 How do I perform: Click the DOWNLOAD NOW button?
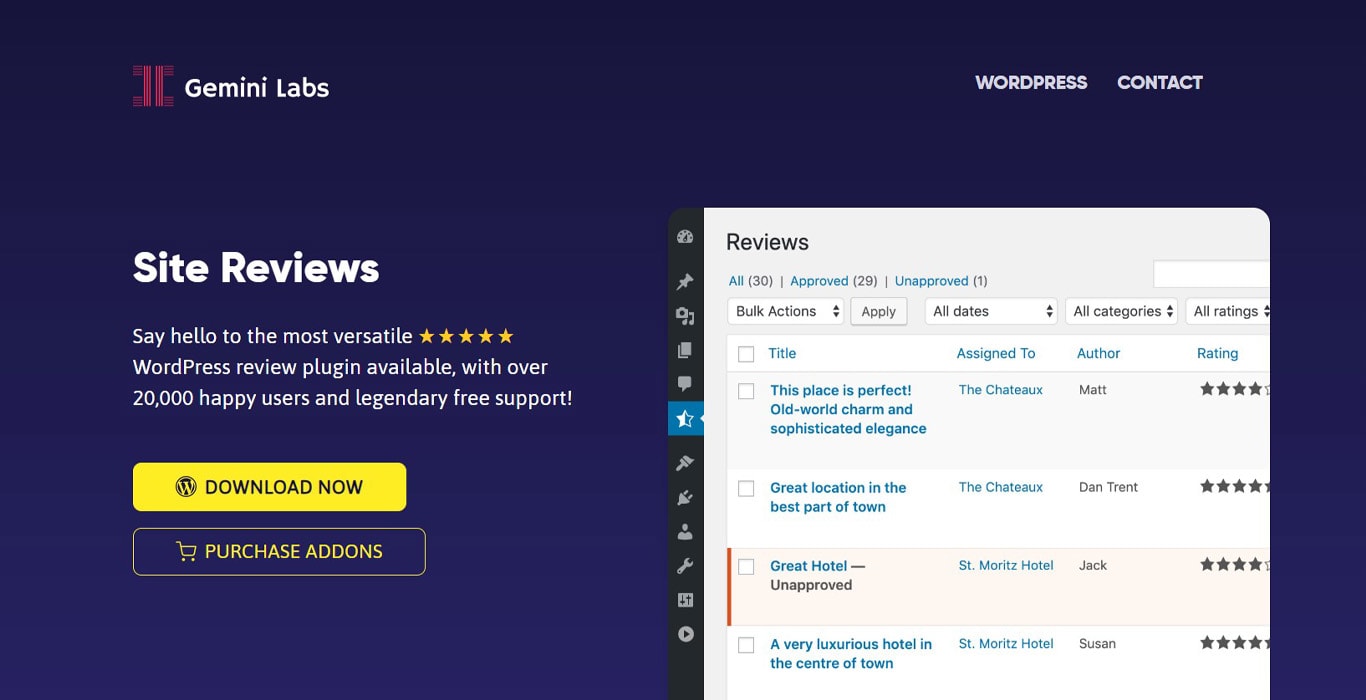269,487
